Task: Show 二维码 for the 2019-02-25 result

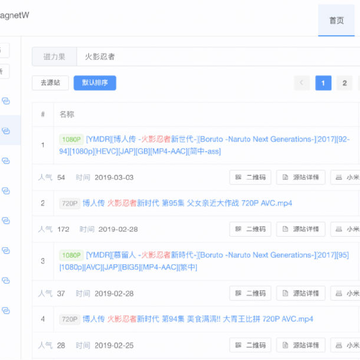Action: click(250, 345)
